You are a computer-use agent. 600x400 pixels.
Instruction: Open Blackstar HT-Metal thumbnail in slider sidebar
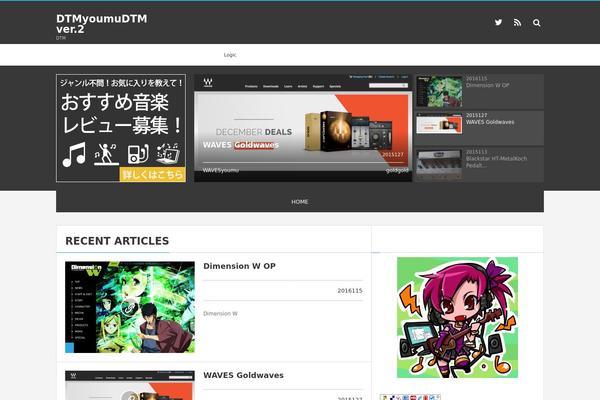pos(439,165)
